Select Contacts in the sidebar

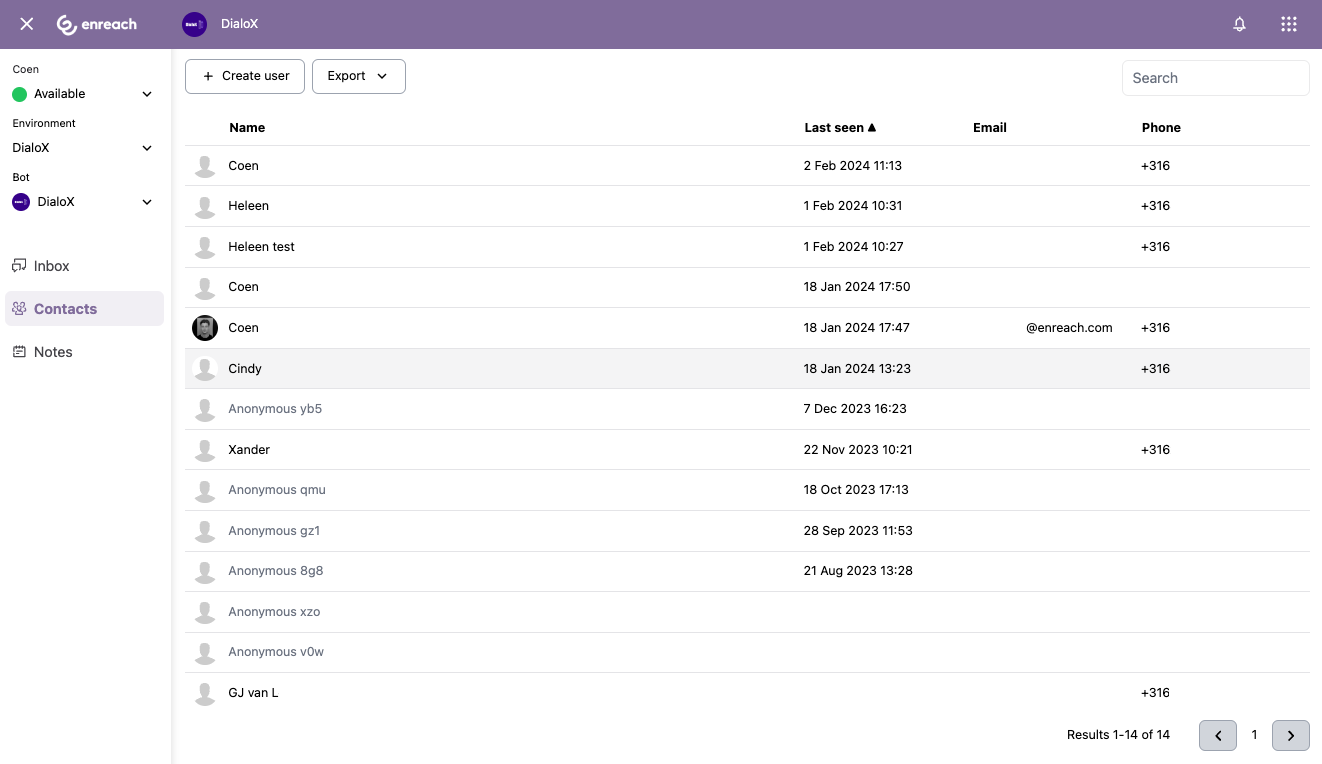[65, 309]
